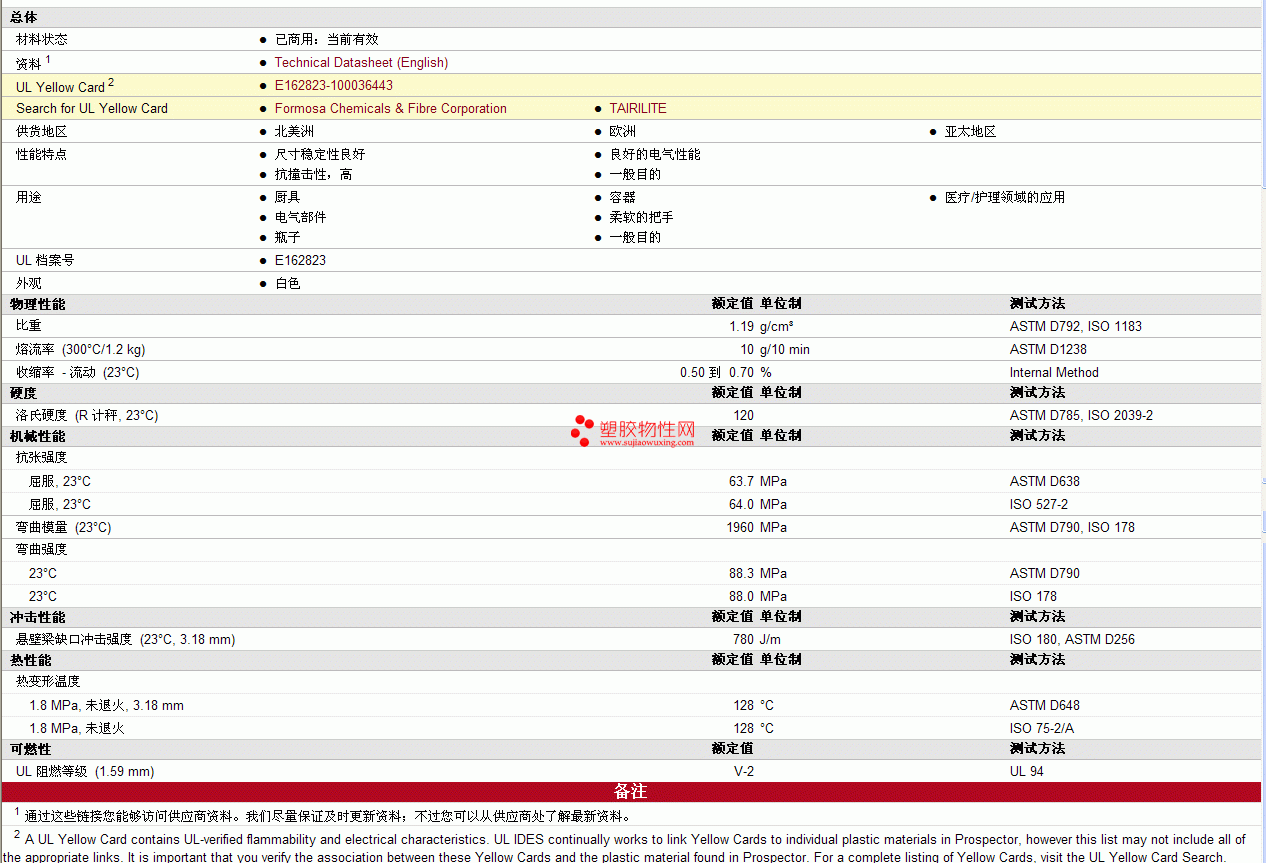Select 'E162823' in the UL 档案号 row
The image size is (1266, 863).
pyautogui.click(x=301, y=260)
